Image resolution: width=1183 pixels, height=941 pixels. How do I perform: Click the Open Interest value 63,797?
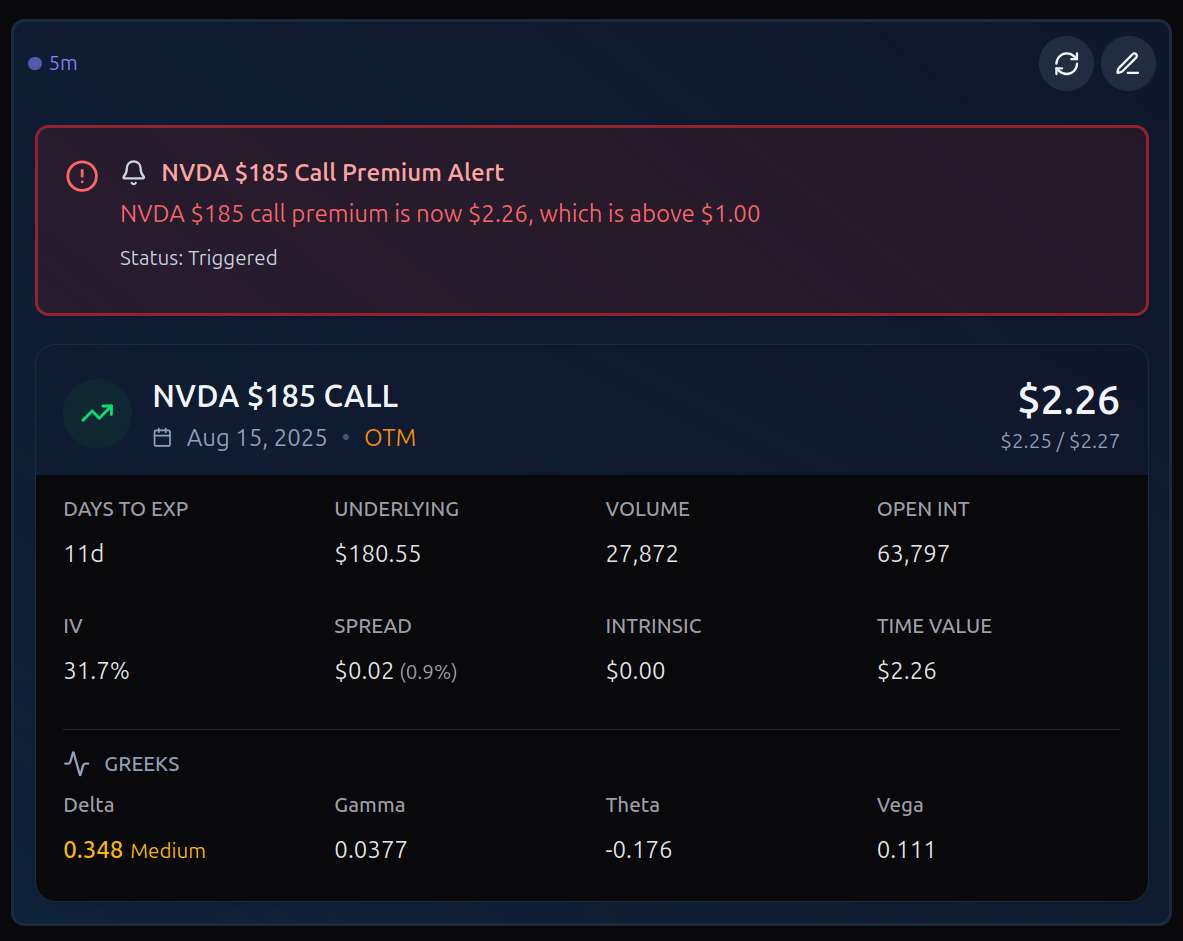click(x=913, y=554)
